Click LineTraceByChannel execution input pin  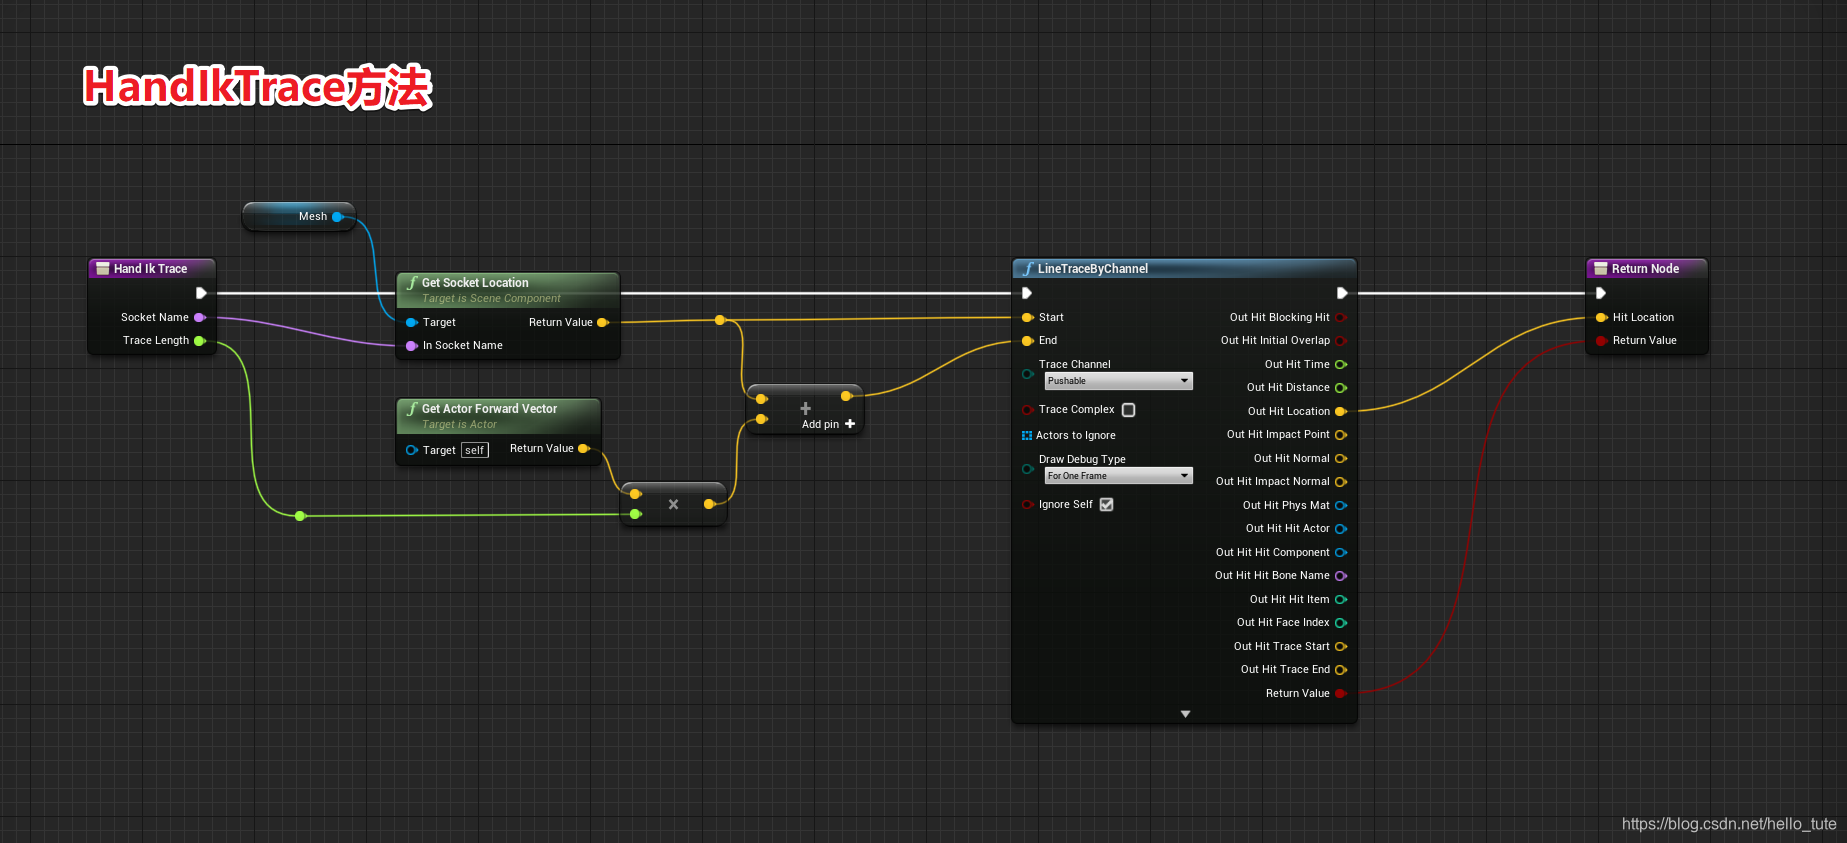(1027, 293)
